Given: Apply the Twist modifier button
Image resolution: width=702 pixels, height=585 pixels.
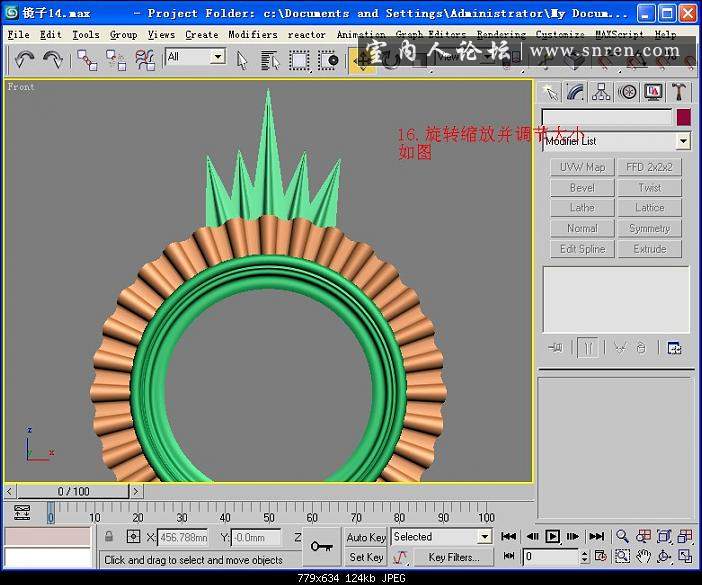Looking at the screenshot, I should tap(650, 188).
